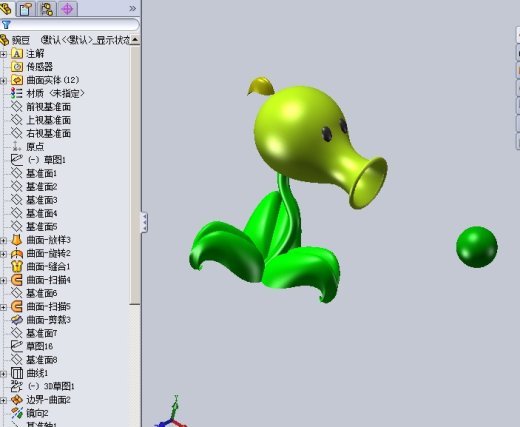This screenshot has width=520, height=427.
Task: Select the 草图1 sketch icon
Action: tap(17, 160)
